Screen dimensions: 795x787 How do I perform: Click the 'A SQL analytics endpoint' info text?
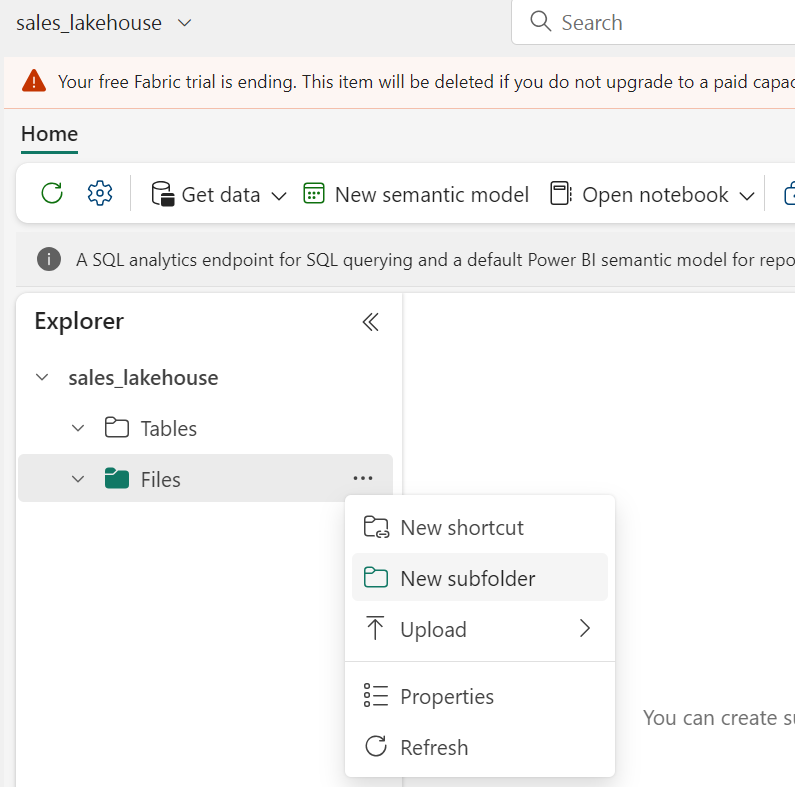point(435,260)
